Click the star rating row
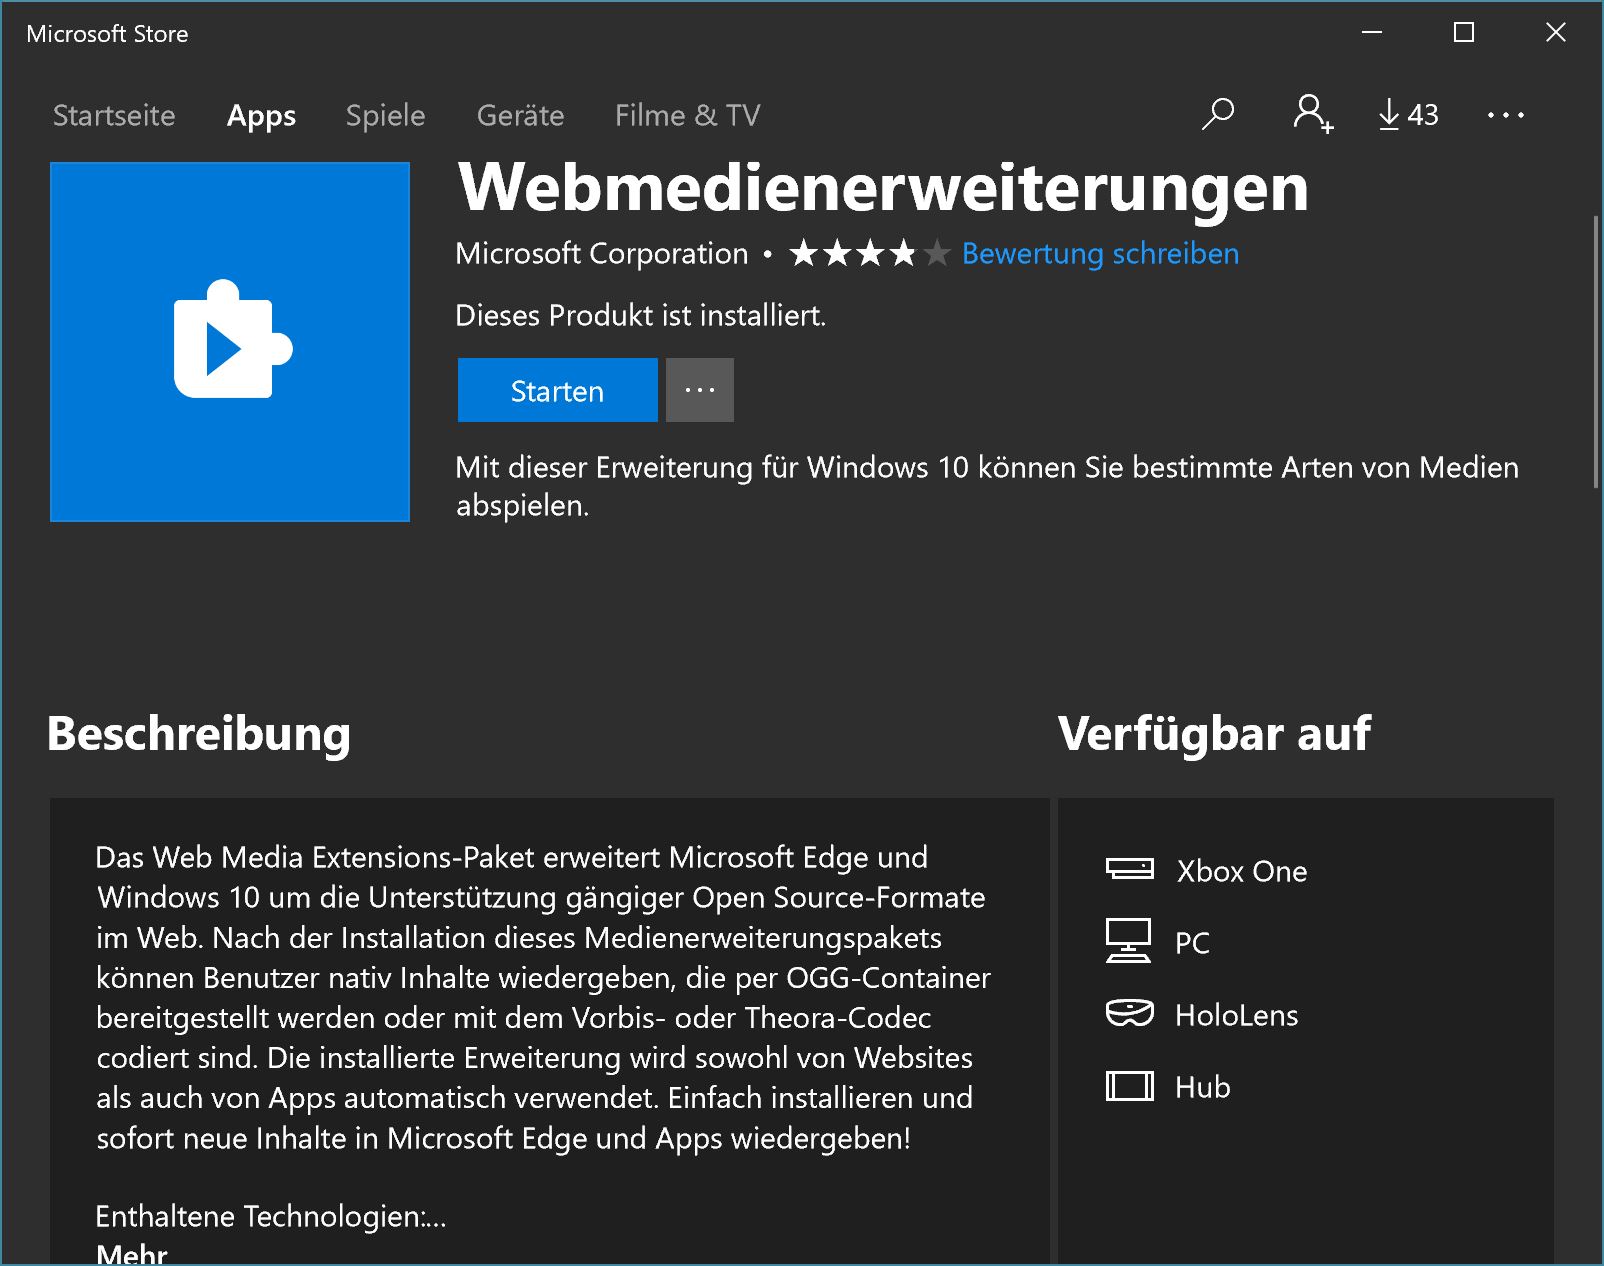The width and height of the screenshot is (1604, 1266). (x=869, y=254)
